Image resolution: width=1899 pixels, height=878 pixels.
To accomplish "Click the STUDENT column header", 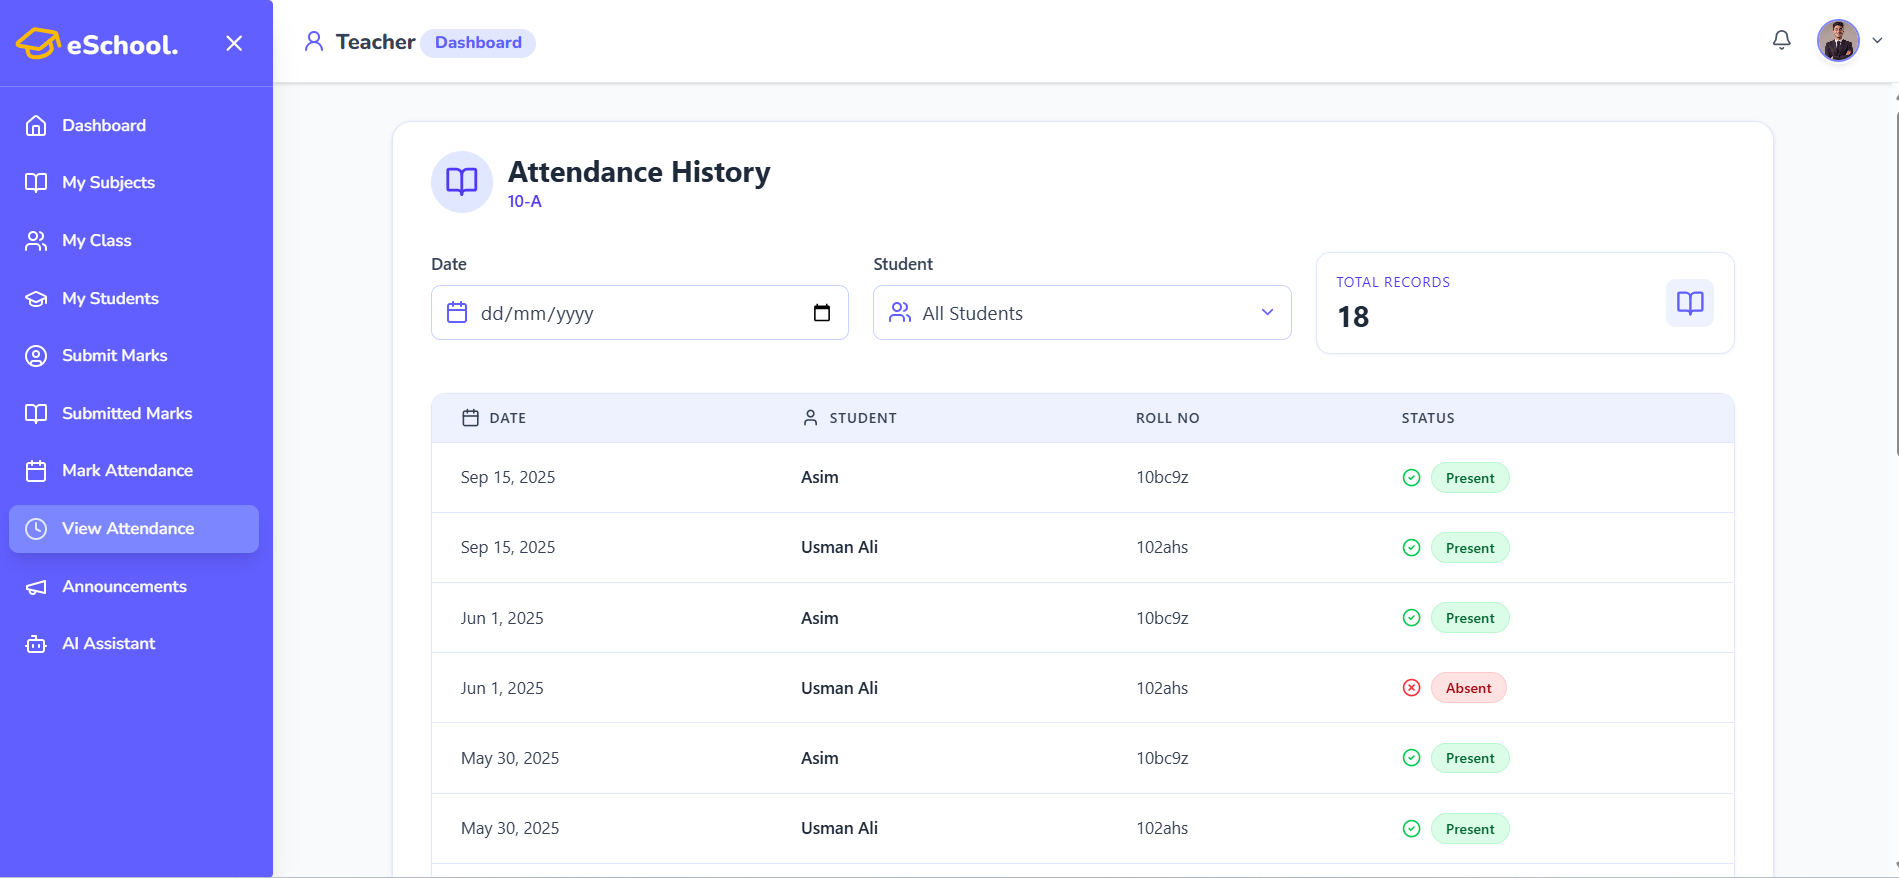I will (x=863, y=418).
